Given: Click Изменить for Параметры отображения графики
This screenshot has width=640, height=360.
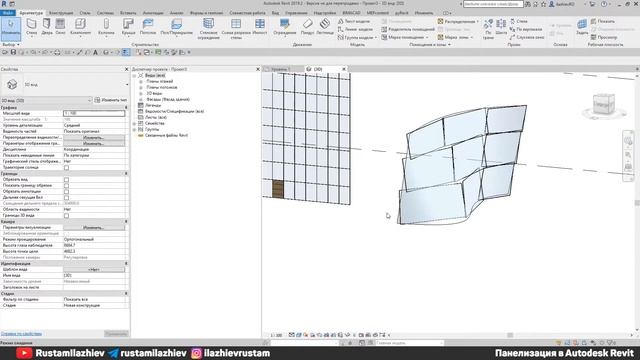Looking at the screenshot, I should click(94, 144).
